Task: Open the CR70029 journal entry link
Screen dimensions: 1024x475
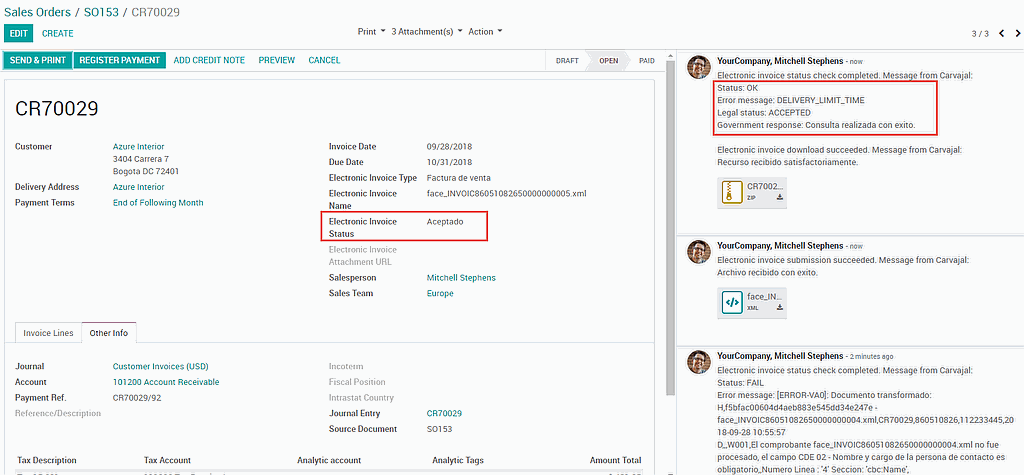Action: (x=444, y=413)
